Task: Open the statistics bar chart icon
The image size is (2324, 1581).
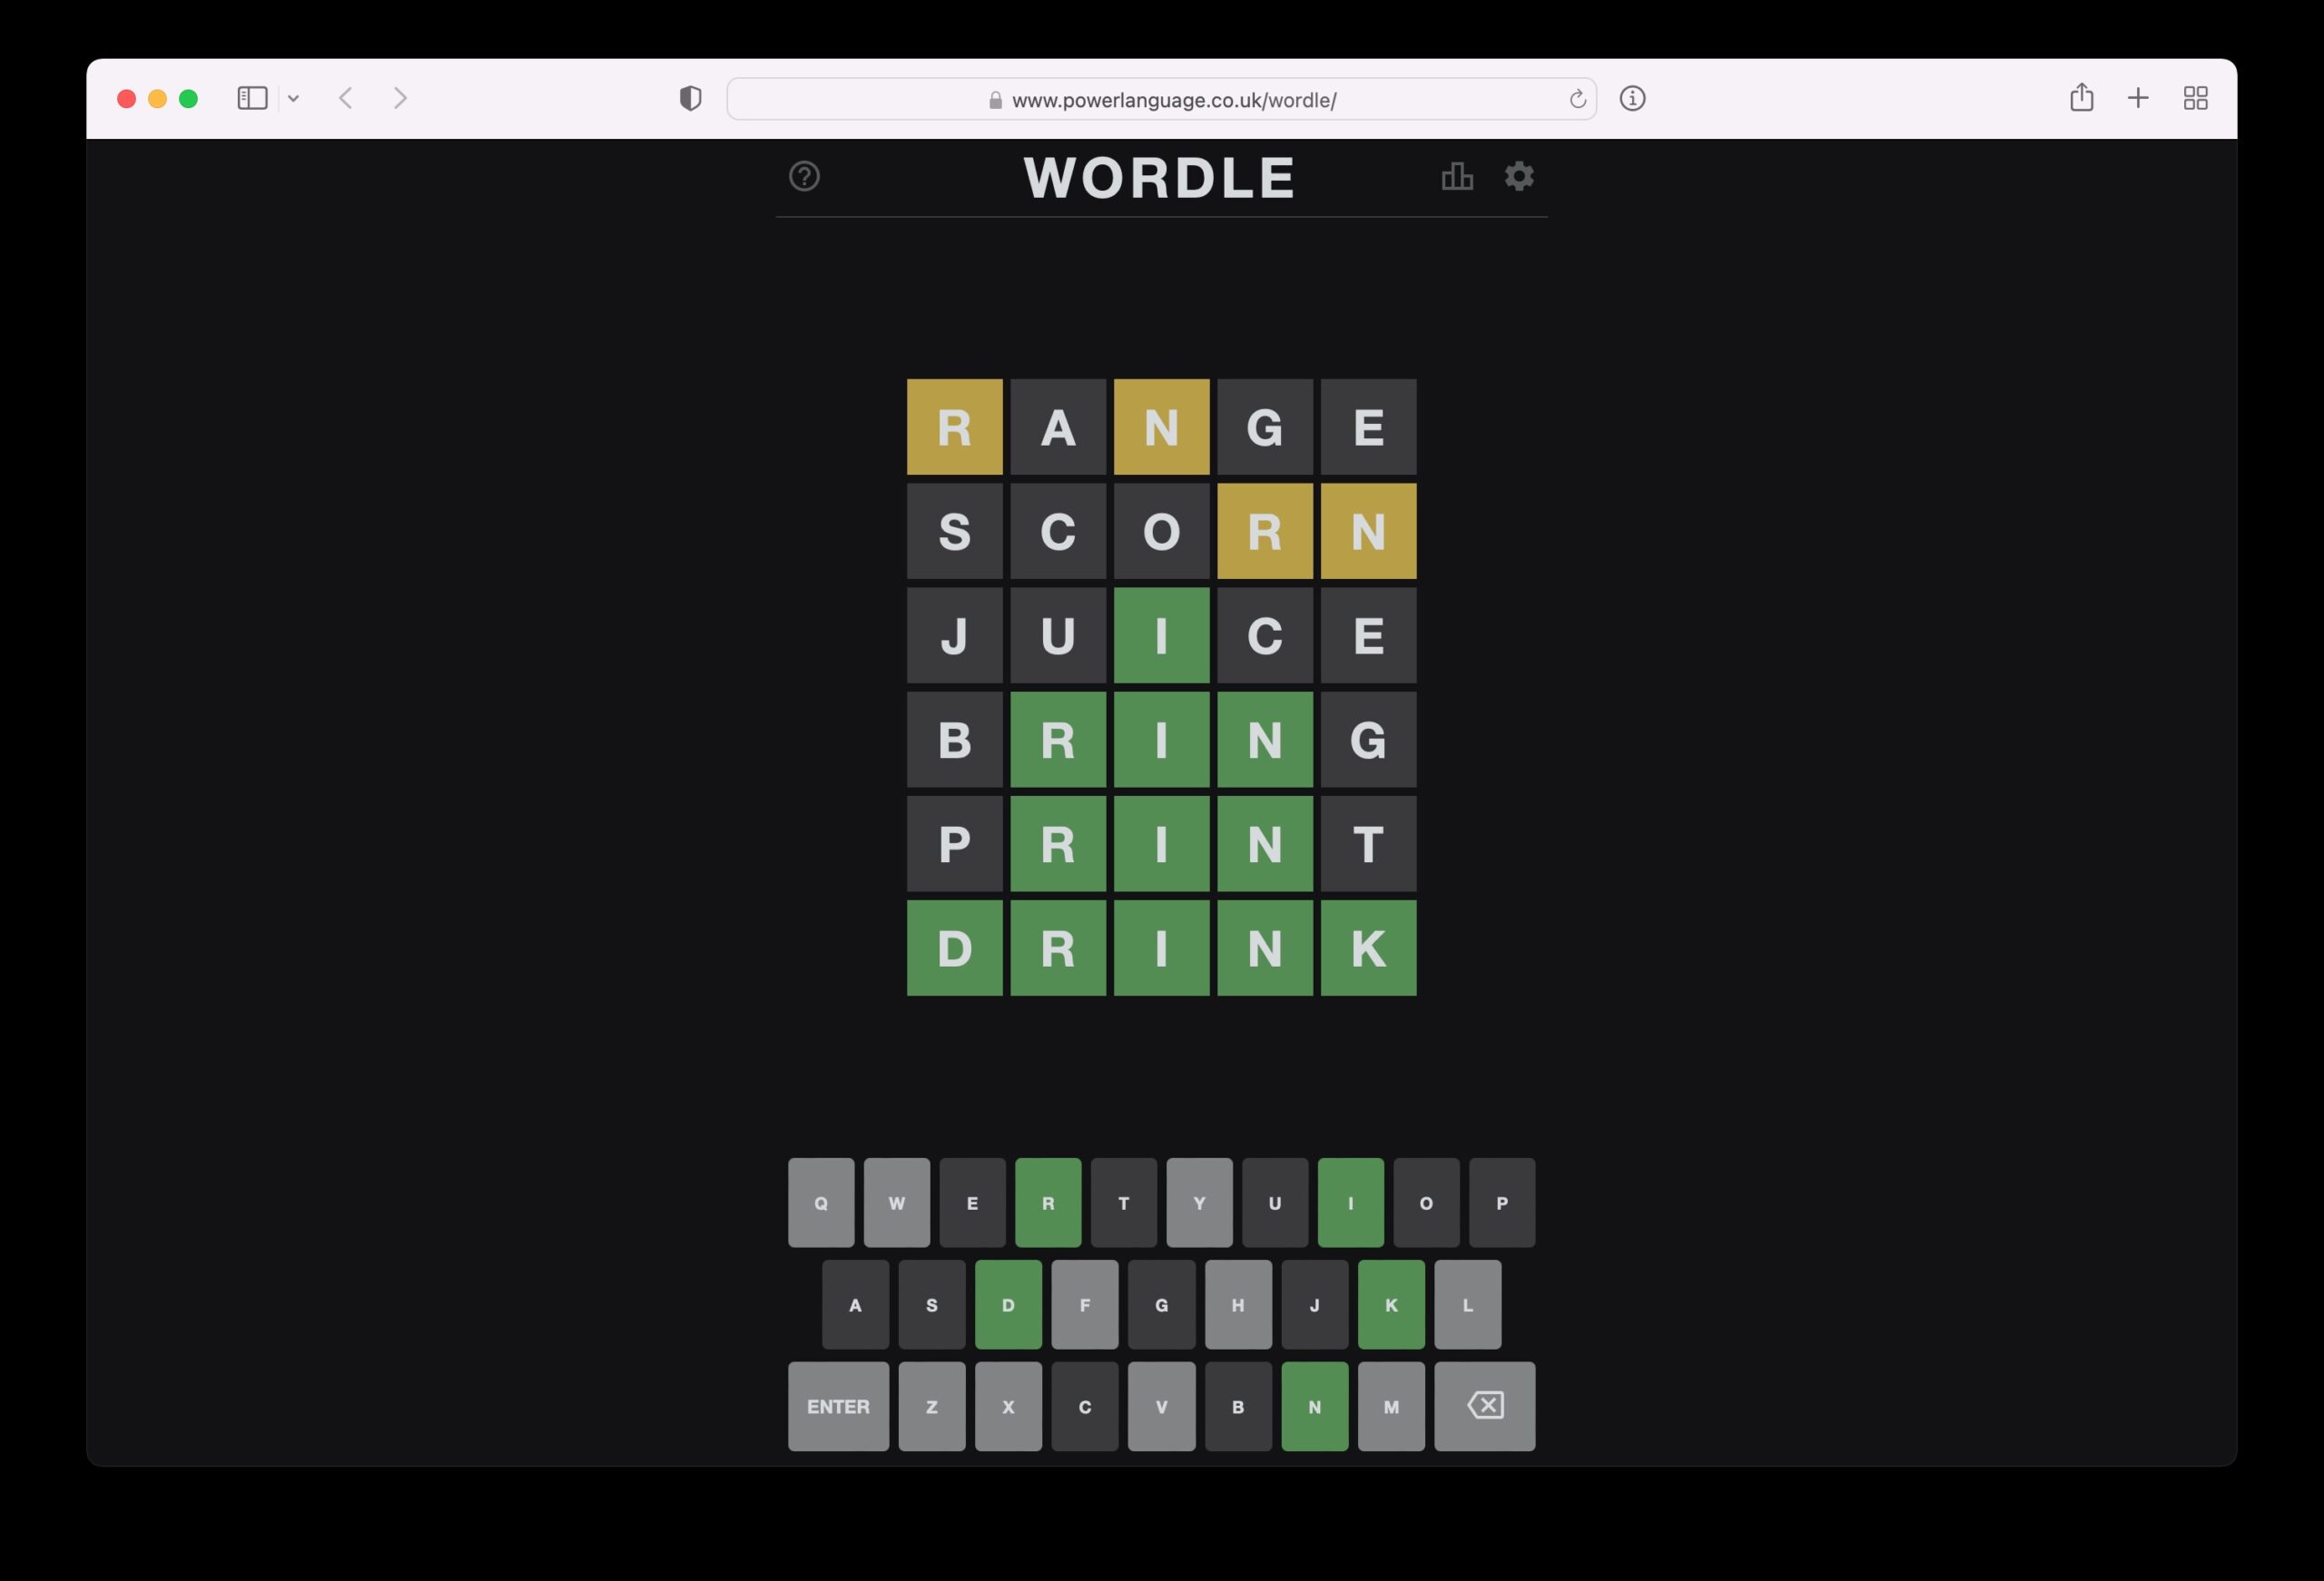Action: (1457, 176)
